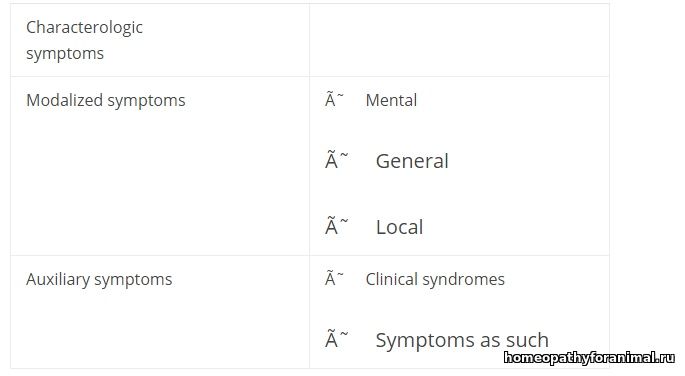Open the homeopathyforanimal.ru watermark link
685x376 pixels.
point(590,358)
